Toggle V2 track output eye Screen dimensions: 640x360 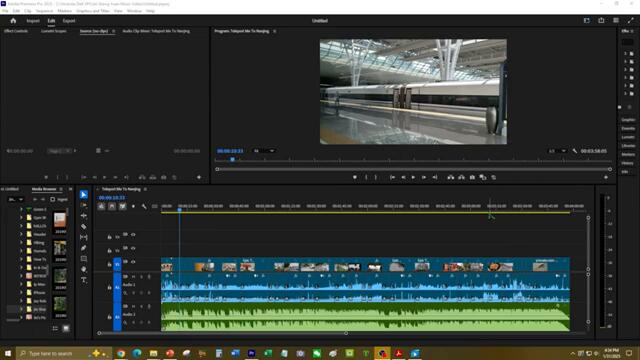click(x=133, y=248)
